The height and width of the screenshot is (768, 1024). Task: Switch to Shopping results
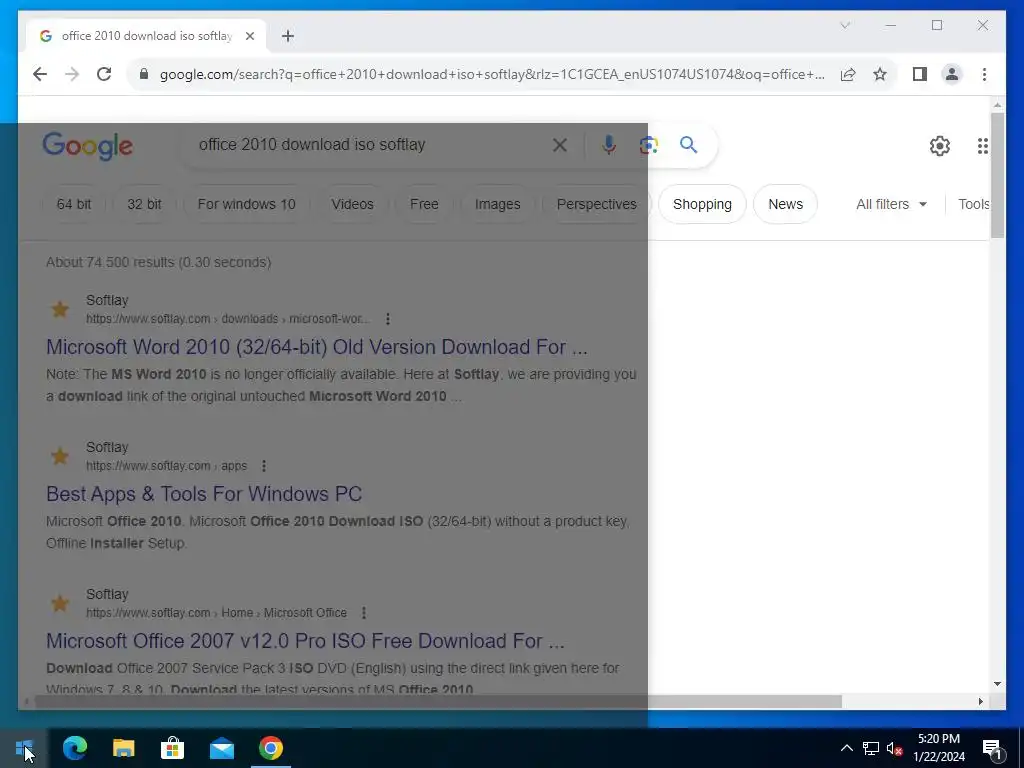click(702, 204)
